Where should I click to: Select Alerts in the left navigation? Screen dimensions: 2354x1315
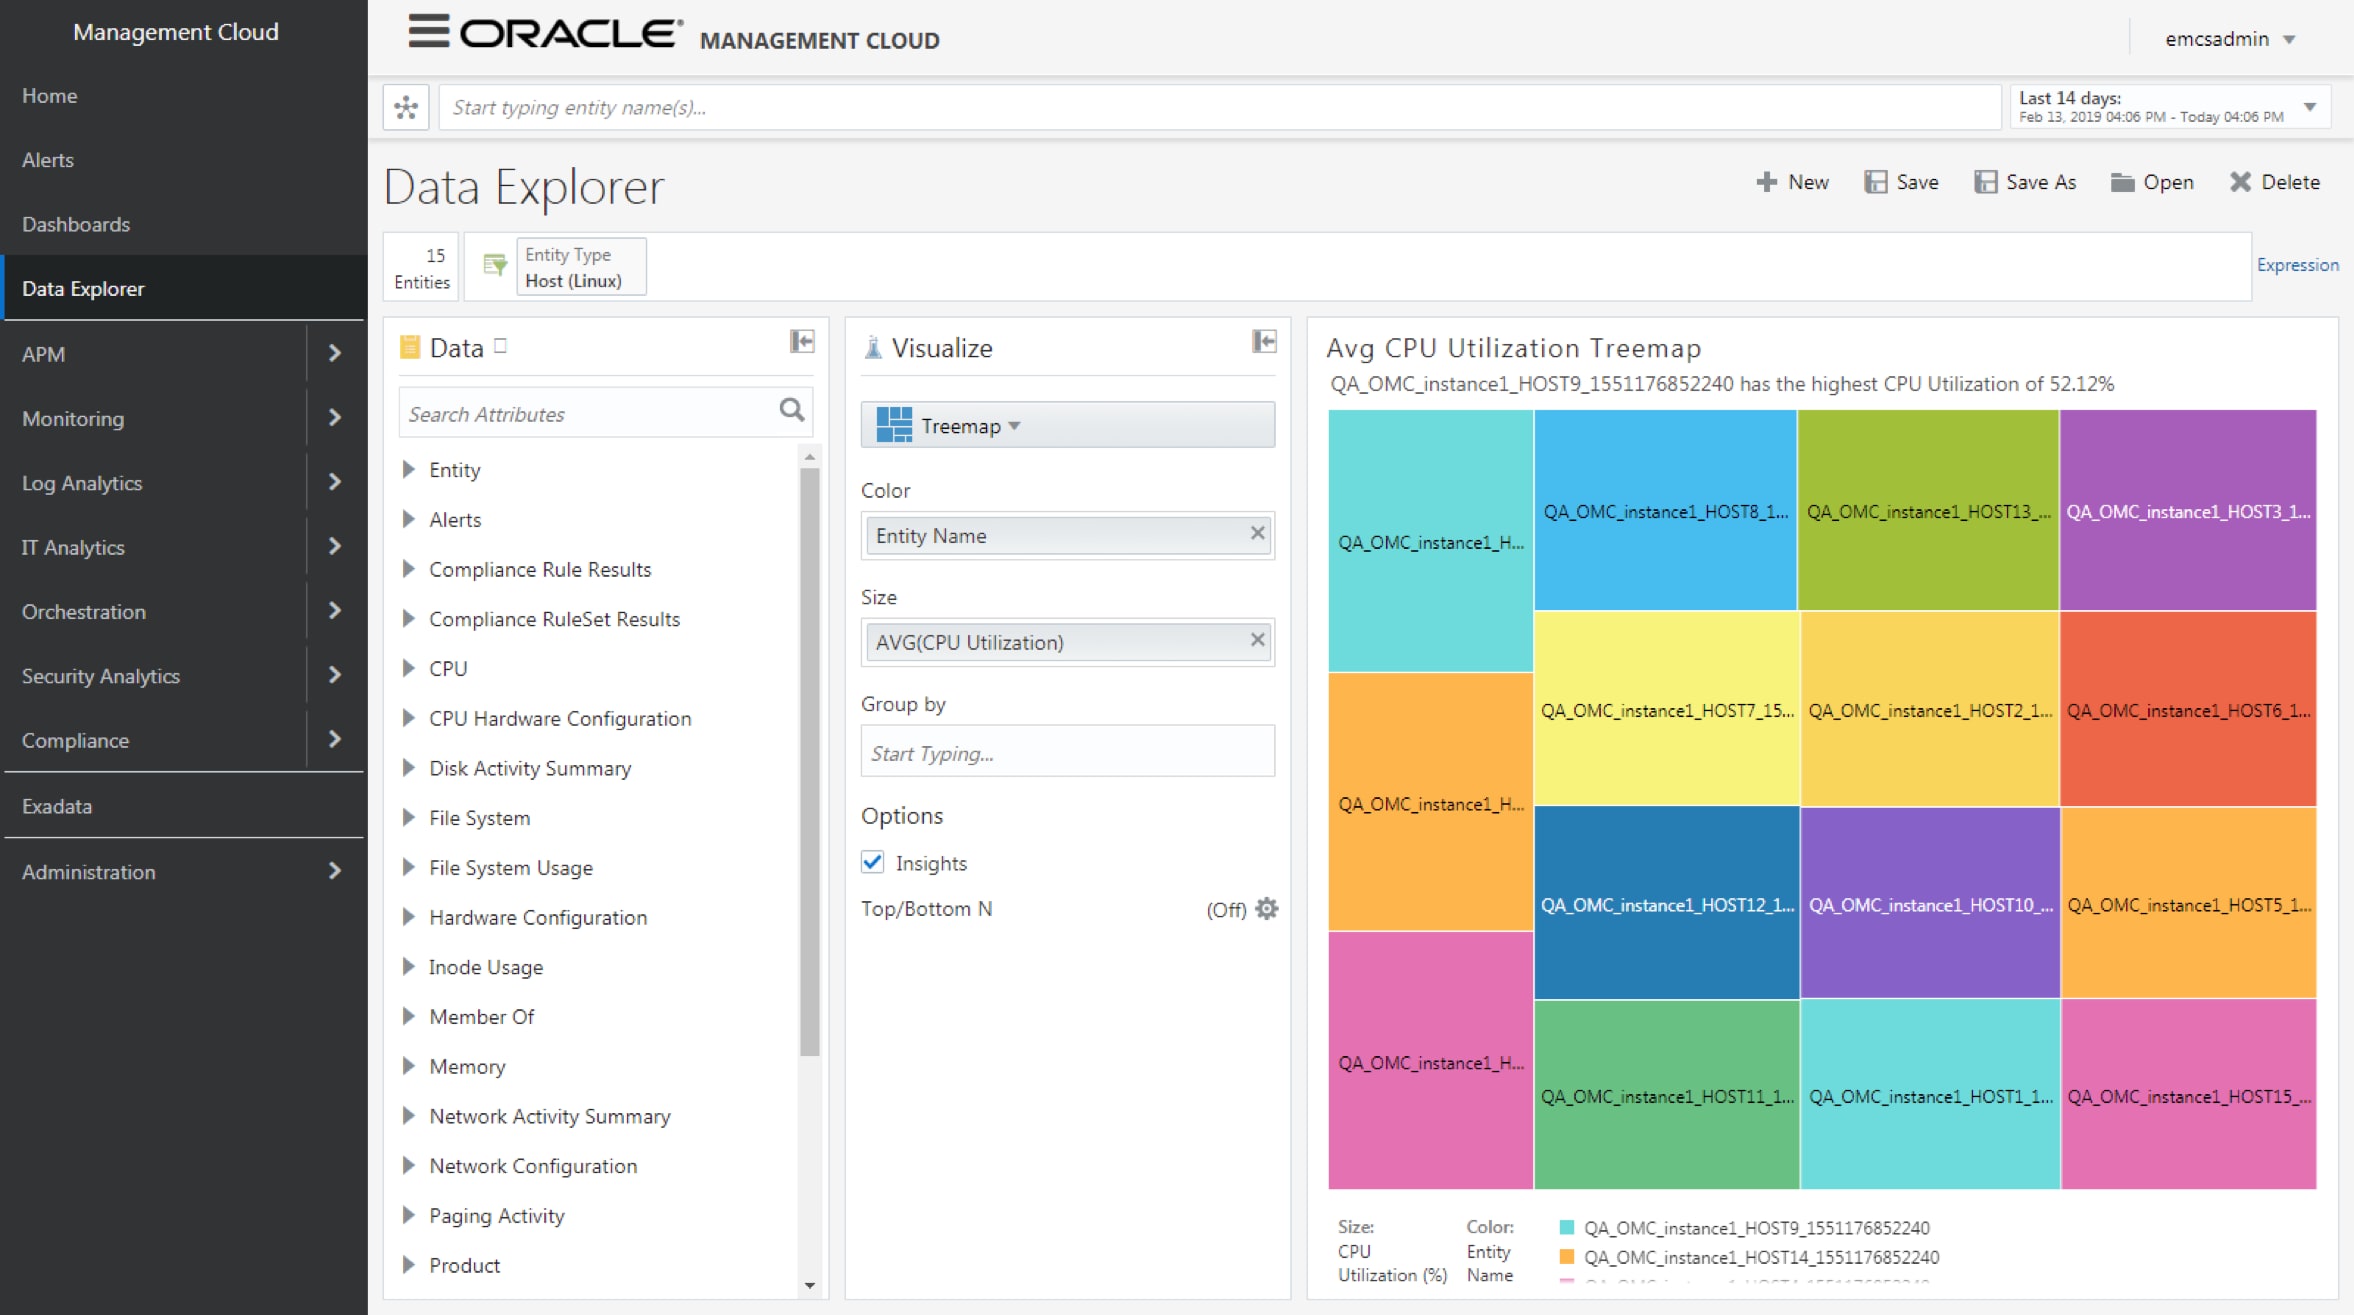tap(48, 160)
